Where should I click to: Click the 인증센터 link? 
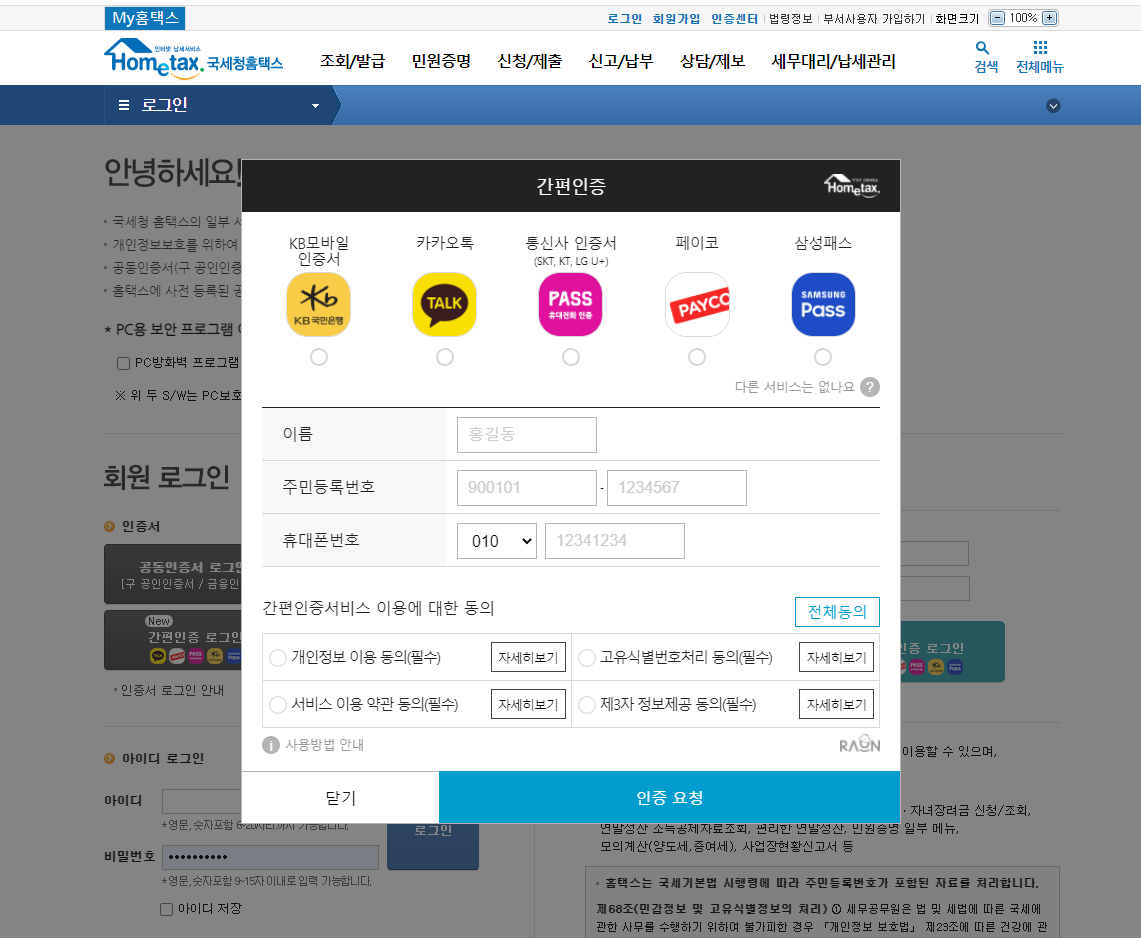[x=734, y=19]
